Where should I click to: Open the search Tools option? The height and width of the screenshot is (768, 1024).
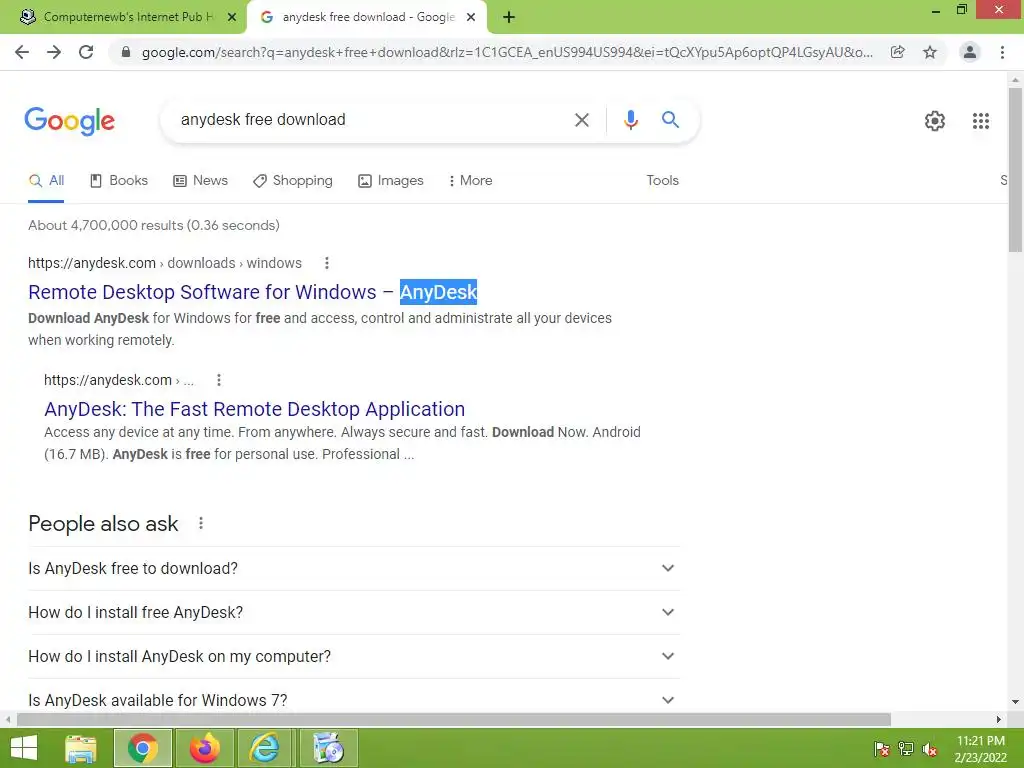662,181
